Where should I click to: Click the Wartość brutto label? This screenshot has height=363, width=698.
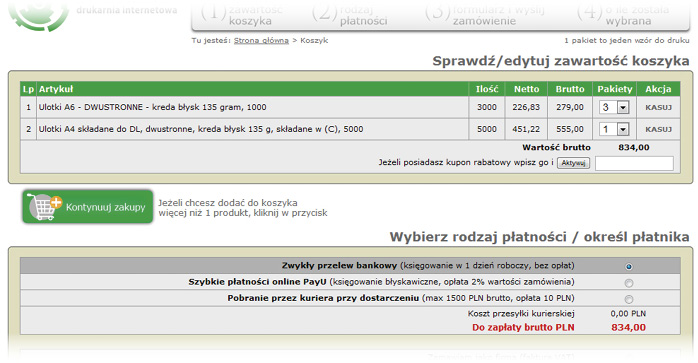[x=556, y=147]
